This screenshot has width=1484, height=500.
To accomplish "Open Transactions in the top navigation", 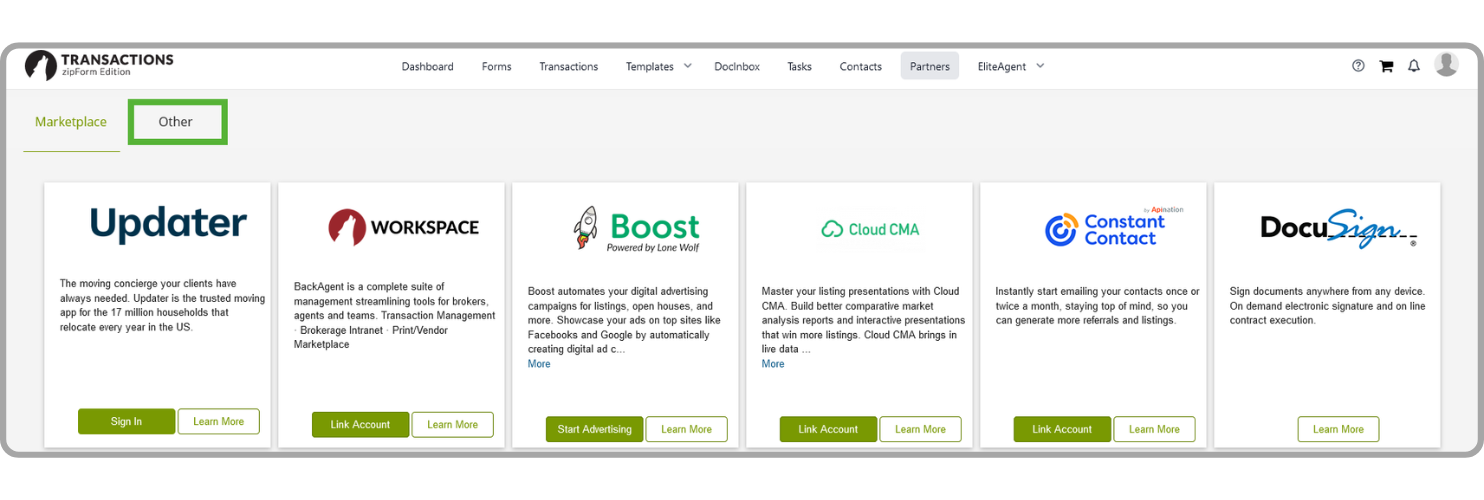I will click(x=568, y=66).
